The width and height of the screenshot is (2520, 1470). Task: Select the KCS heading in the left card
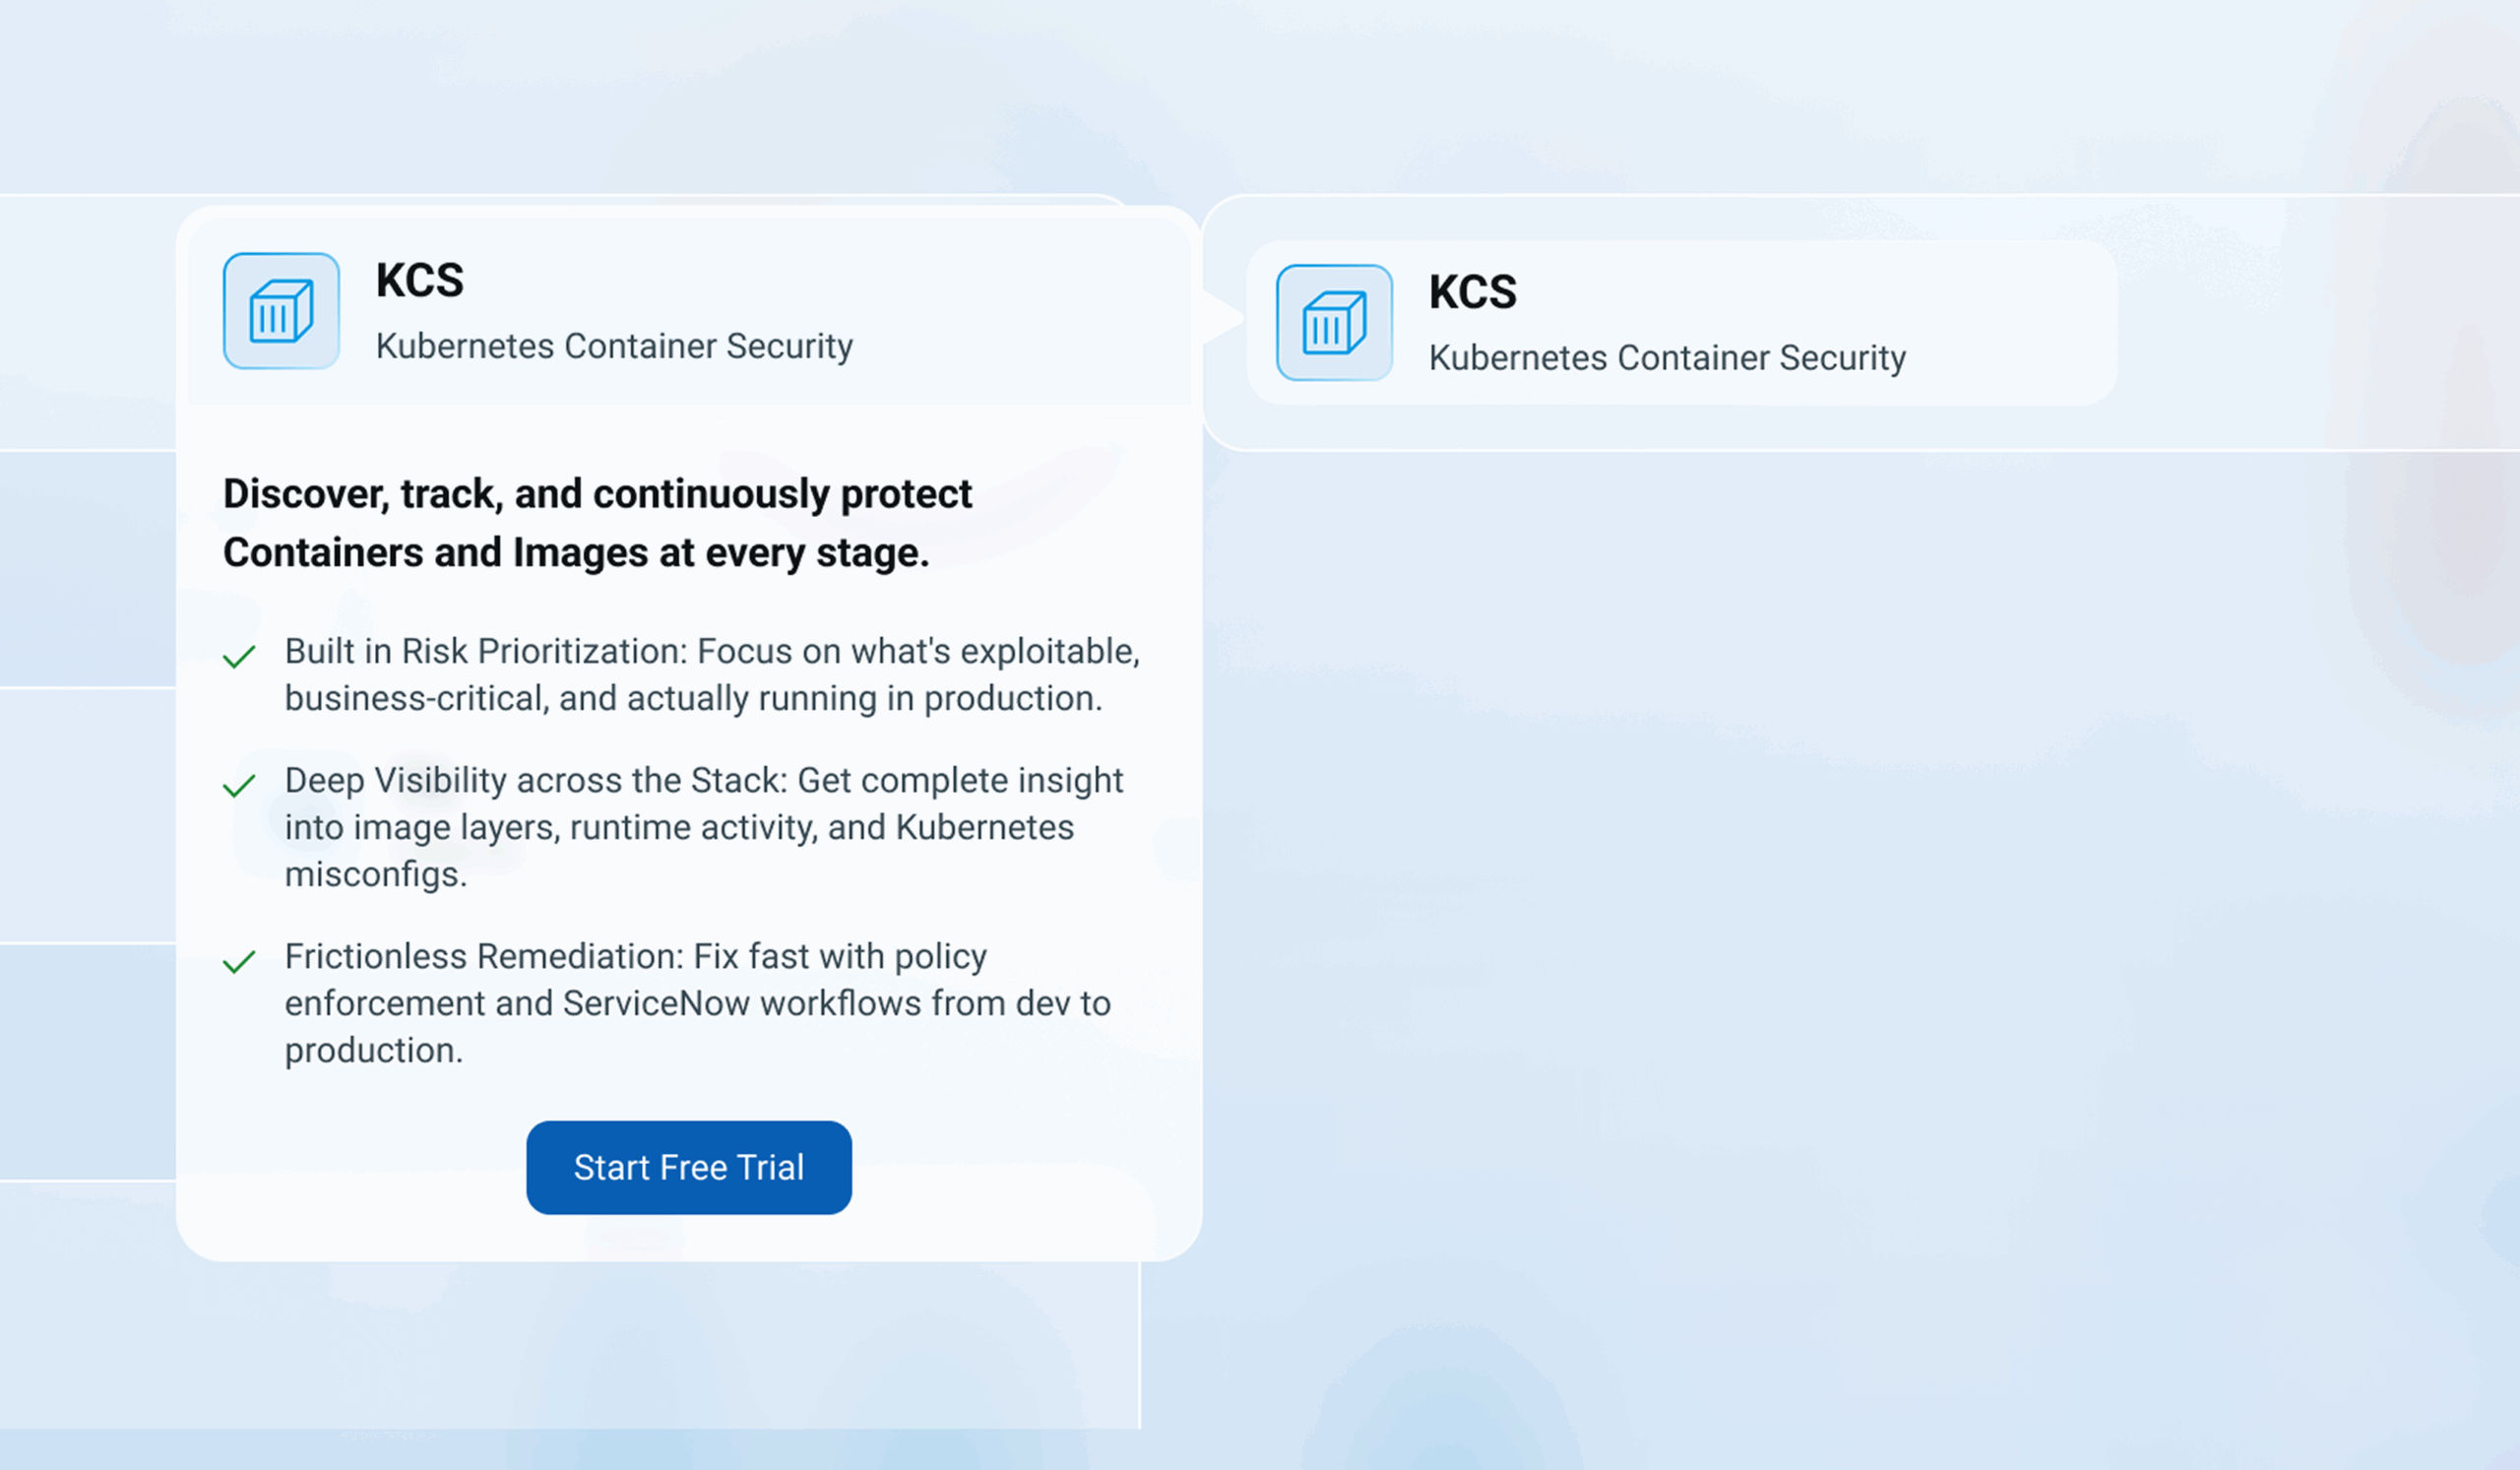pyautogui.click(x=420, y=280)
